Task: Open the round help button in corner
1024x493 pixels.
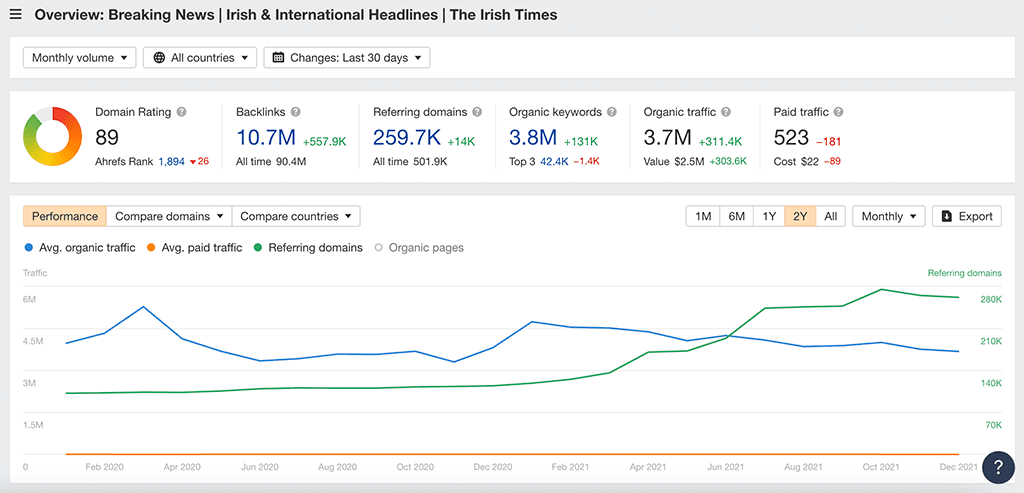Action: (998, 467)
